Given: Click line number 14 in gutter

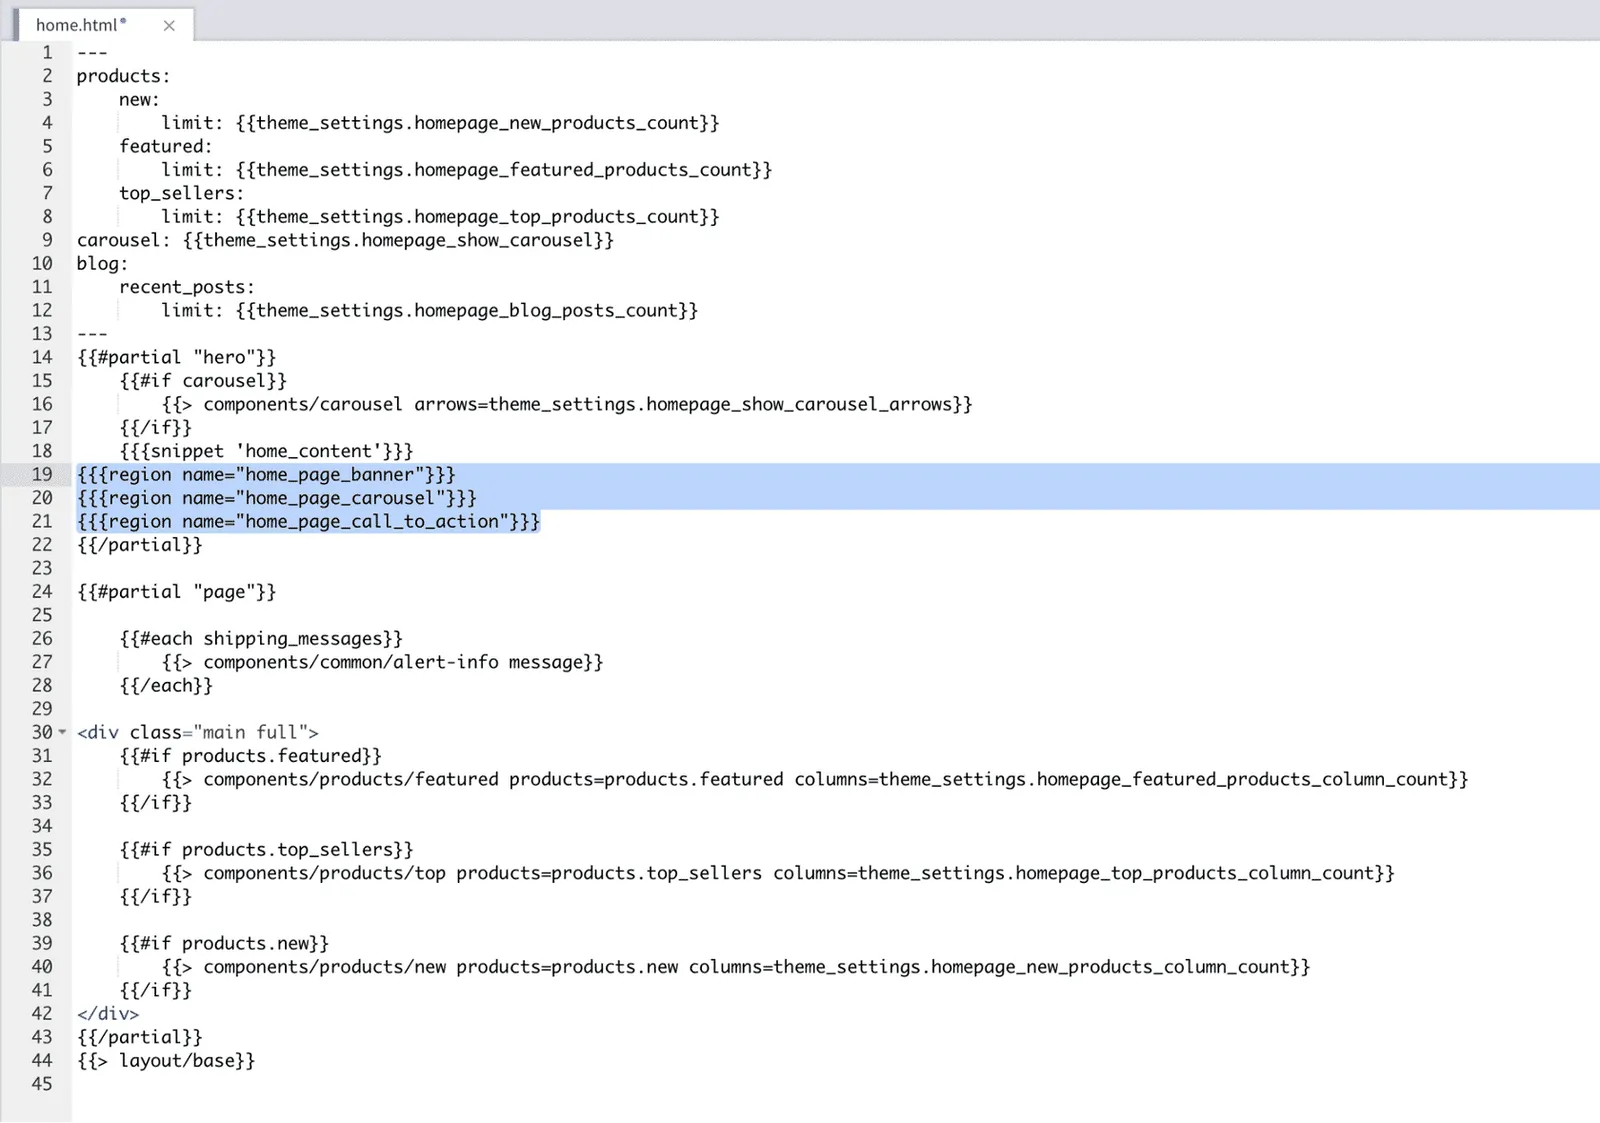Looking at the screenshot, I should coord(41,357).
